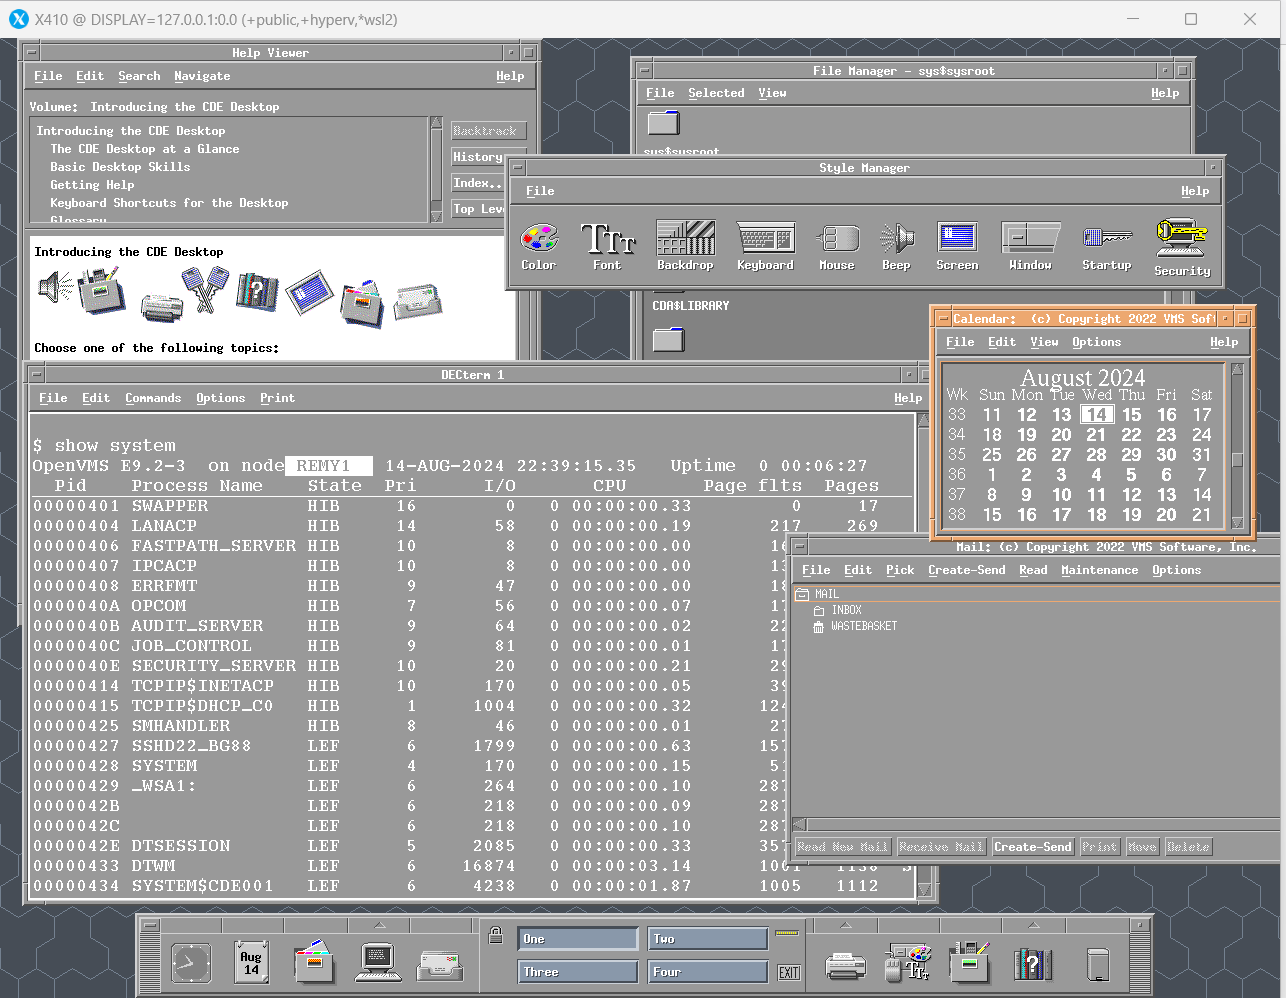Open the DECterm window menu button
Screen dimensions: 1286x998
pos(36,374)
